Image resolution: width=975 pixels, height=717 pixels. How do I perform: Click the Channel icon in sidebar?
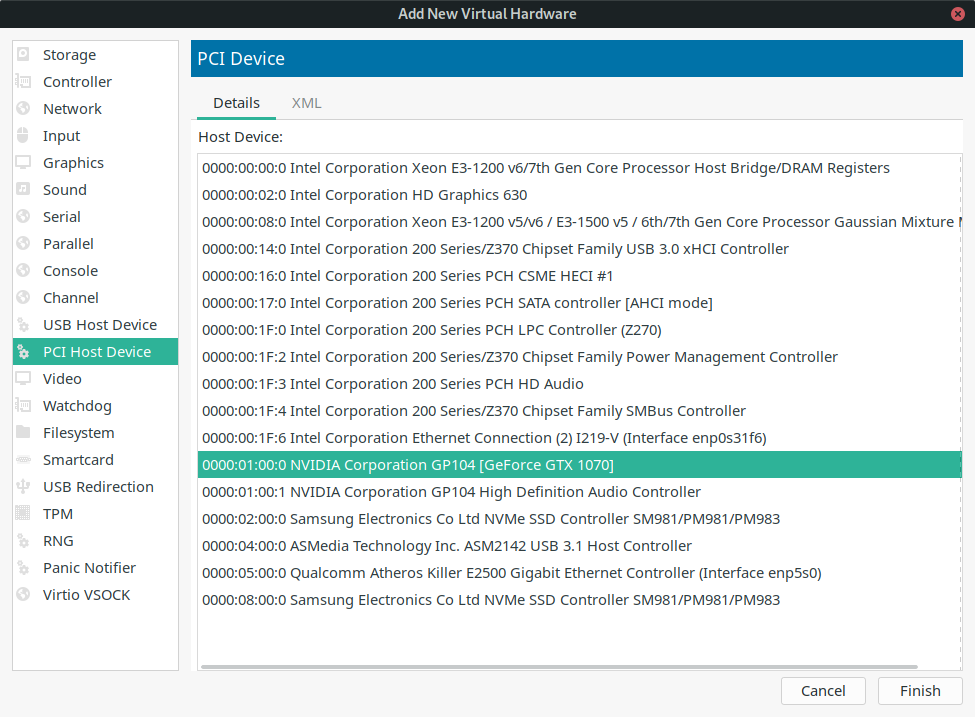(23, 298)
